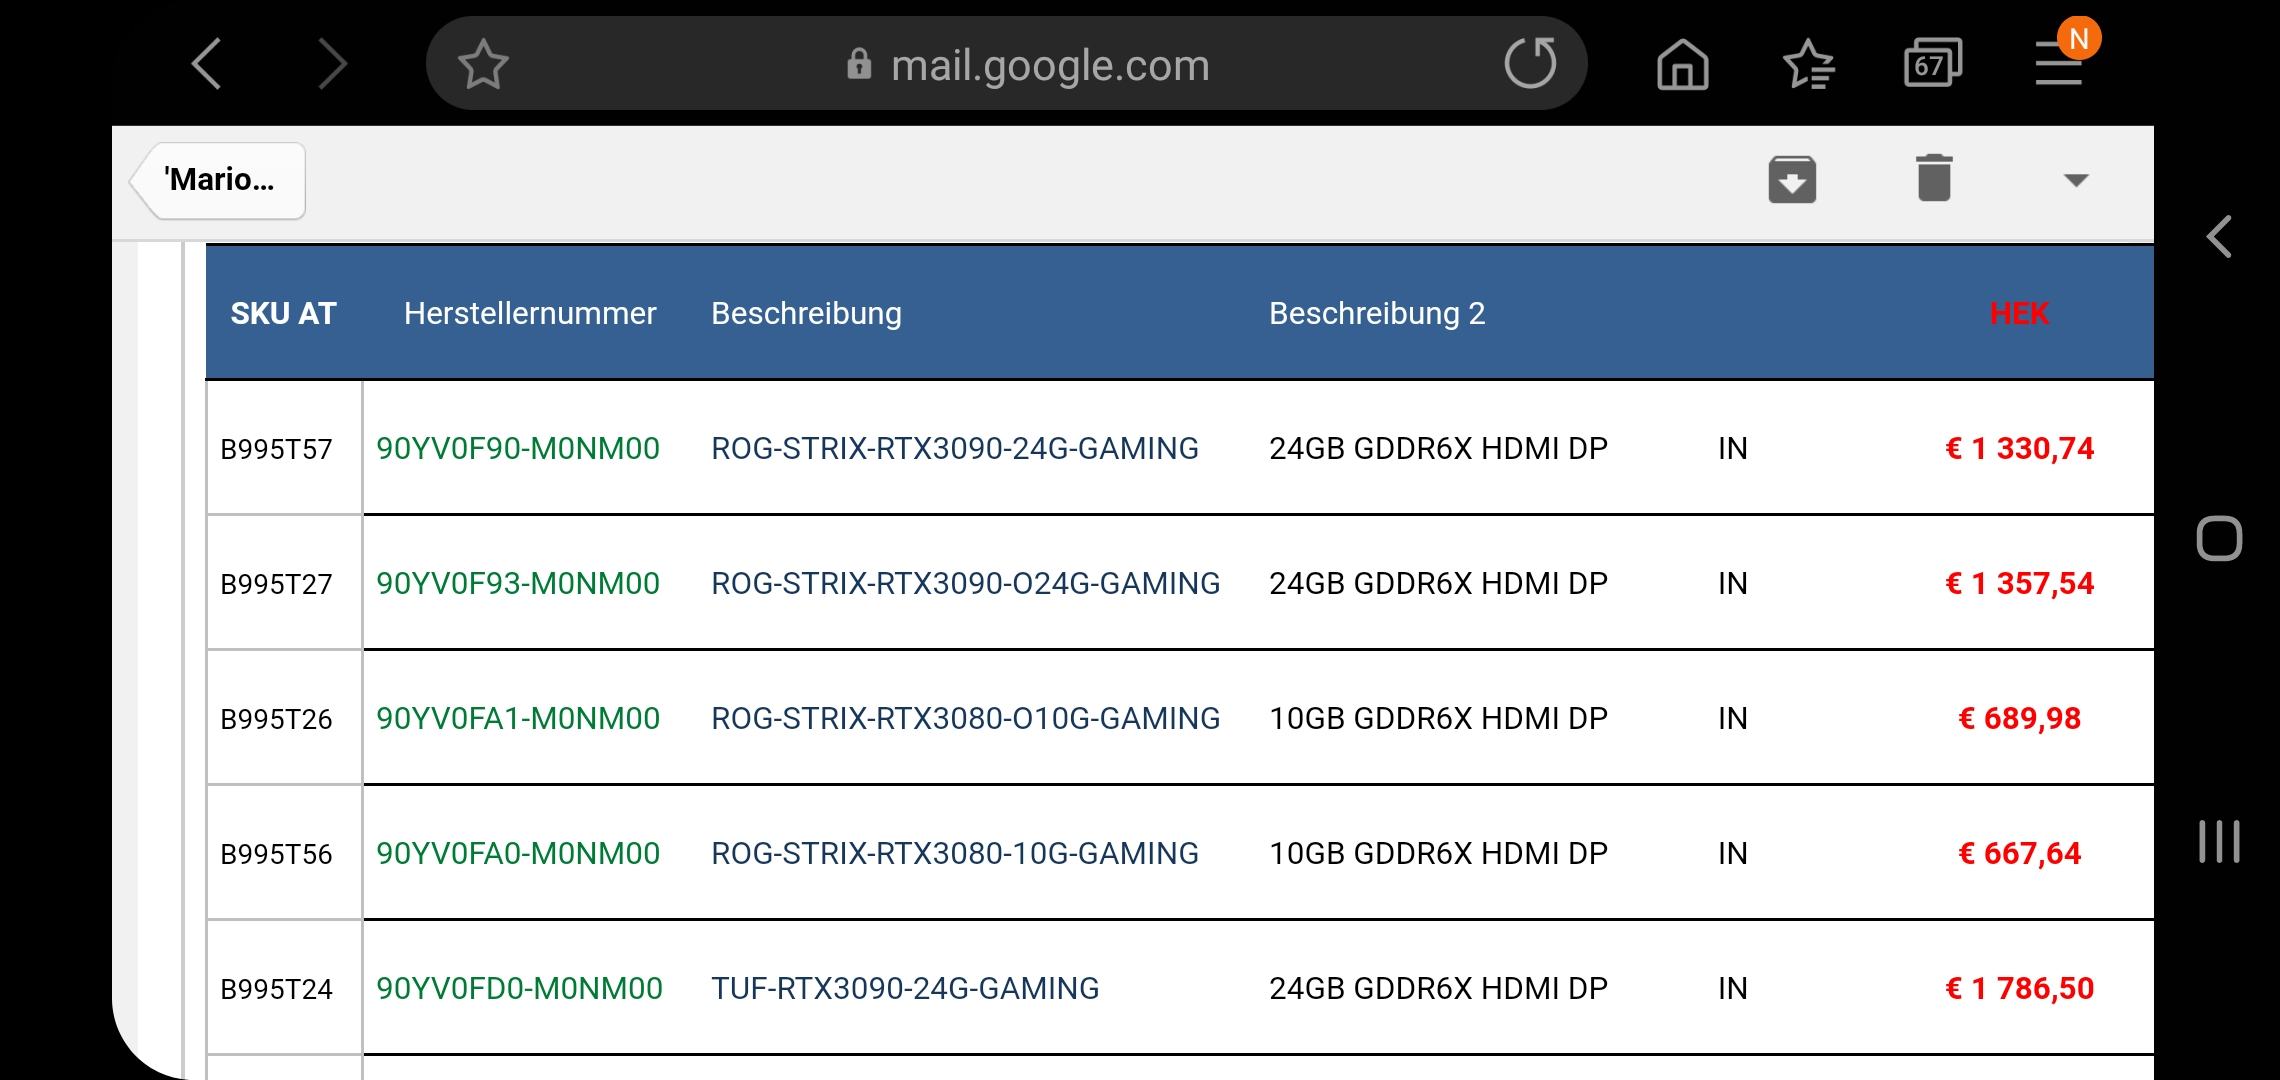Viewport: 2280px width, 1080px height.
Task: Click the red HEK column header
Action: 2019,314
